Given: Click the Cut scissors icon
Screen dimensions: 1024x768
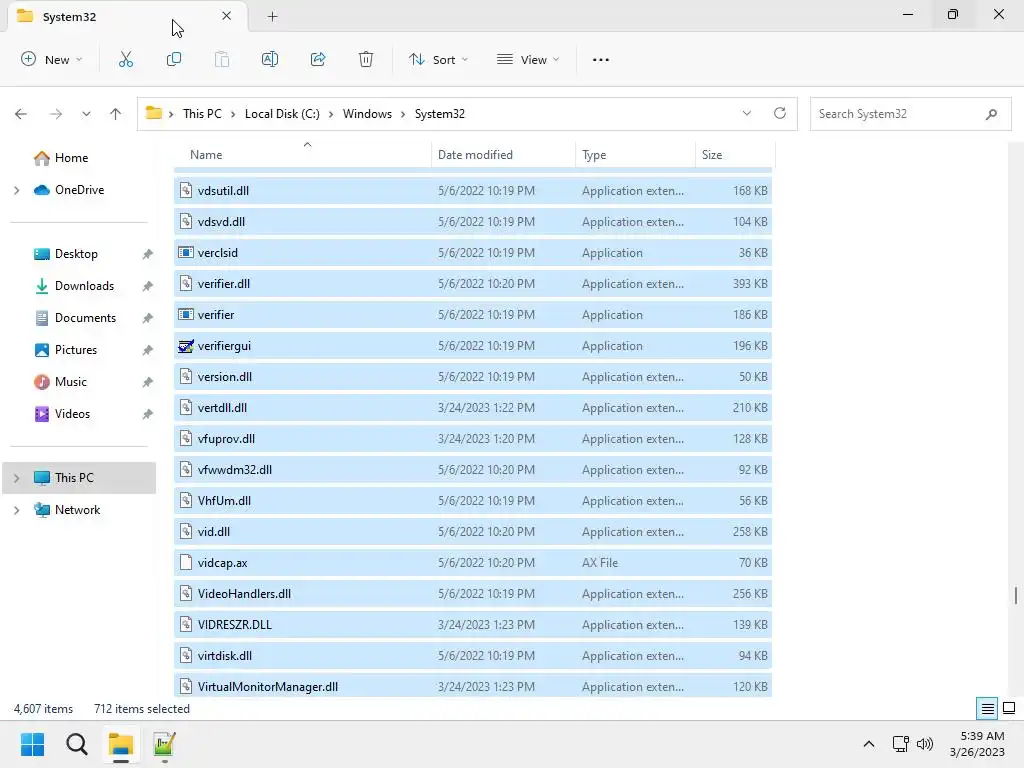Looking at the screenshot, I should coord(126,59).
